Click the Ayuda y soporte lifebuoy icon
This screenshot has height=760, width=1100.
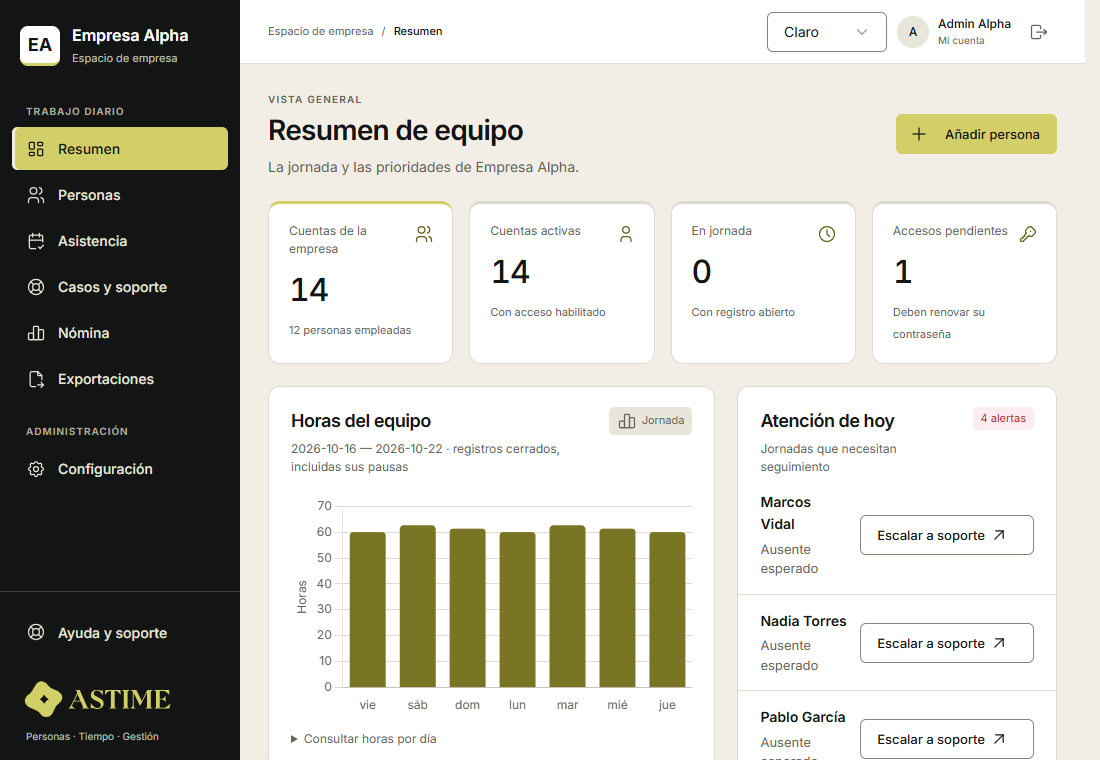36,632
